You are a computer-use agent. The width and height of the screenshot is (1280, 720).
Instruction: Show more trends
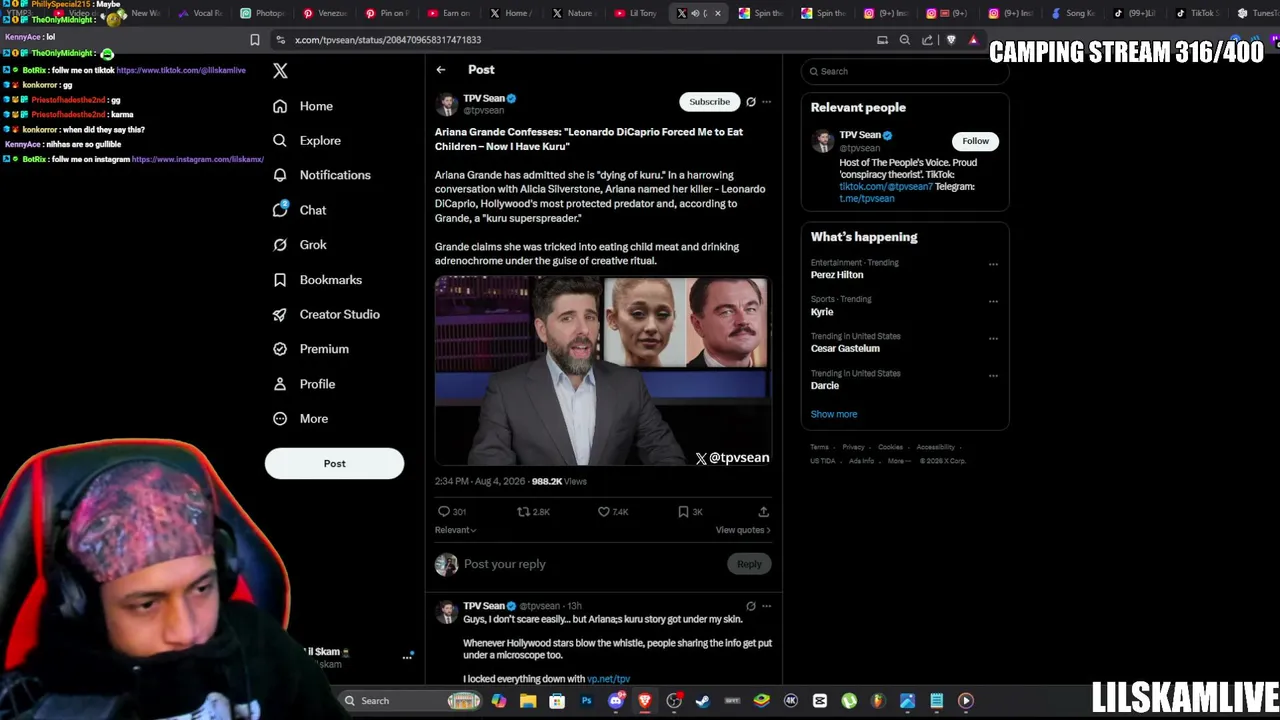coord(834,414)
